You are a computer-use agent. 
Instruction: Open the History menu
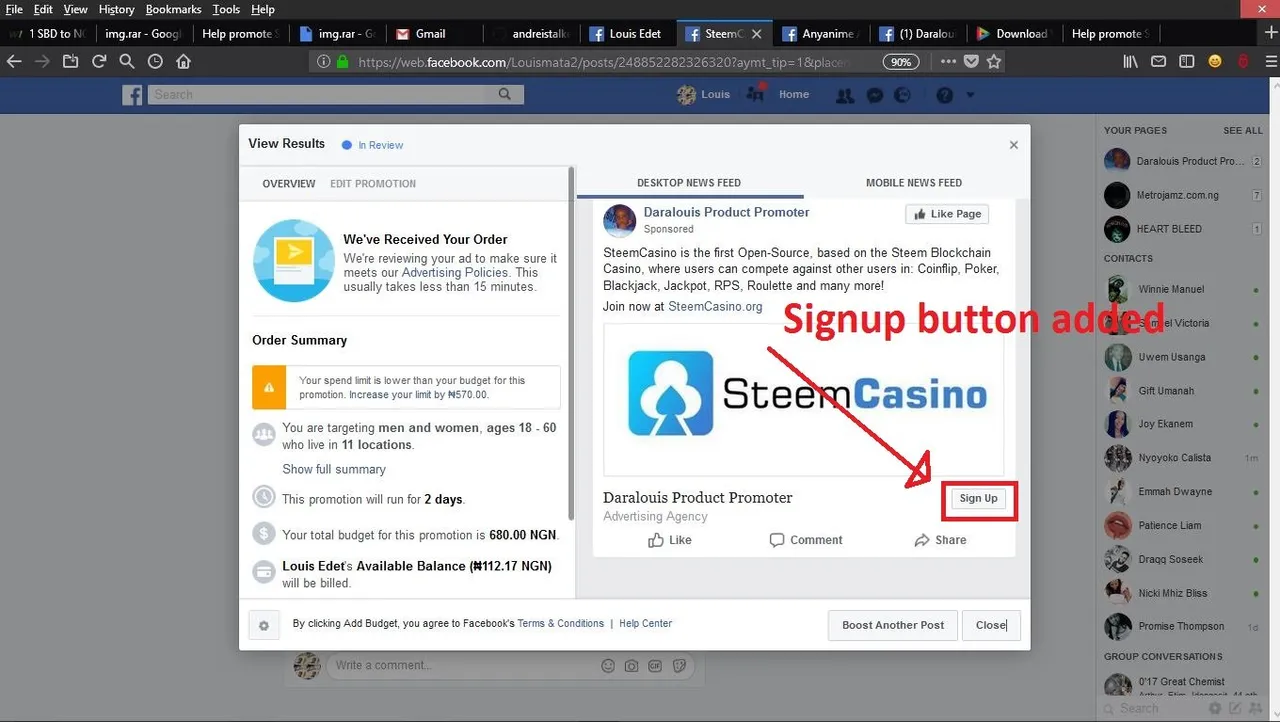116,9
